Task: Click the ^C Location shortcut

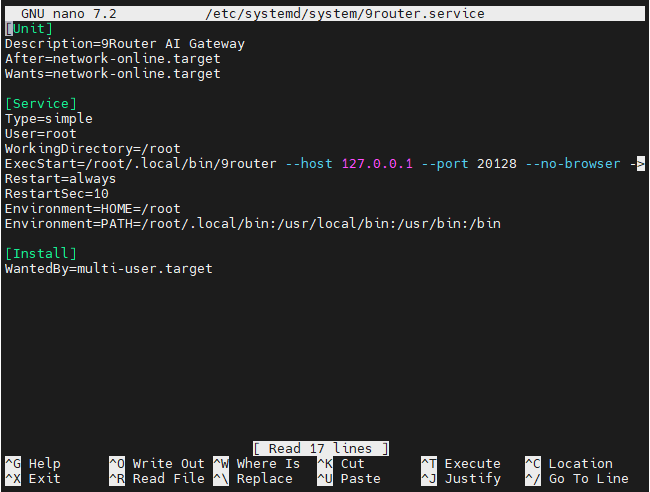Action: coord(569,463)
